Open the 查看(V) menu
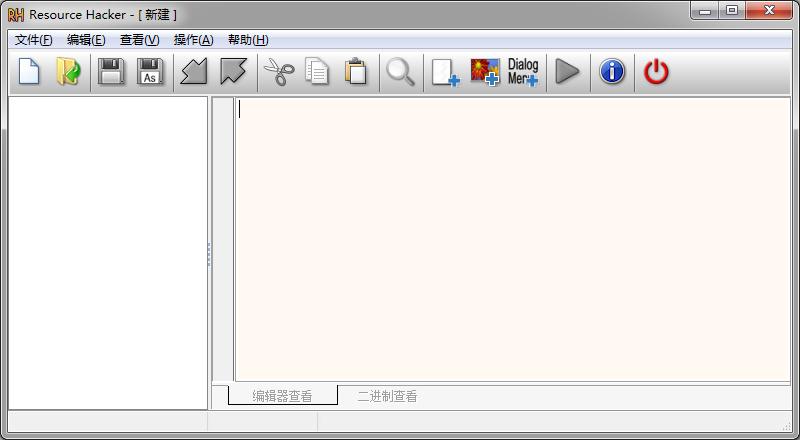 (x=139, y=40)
